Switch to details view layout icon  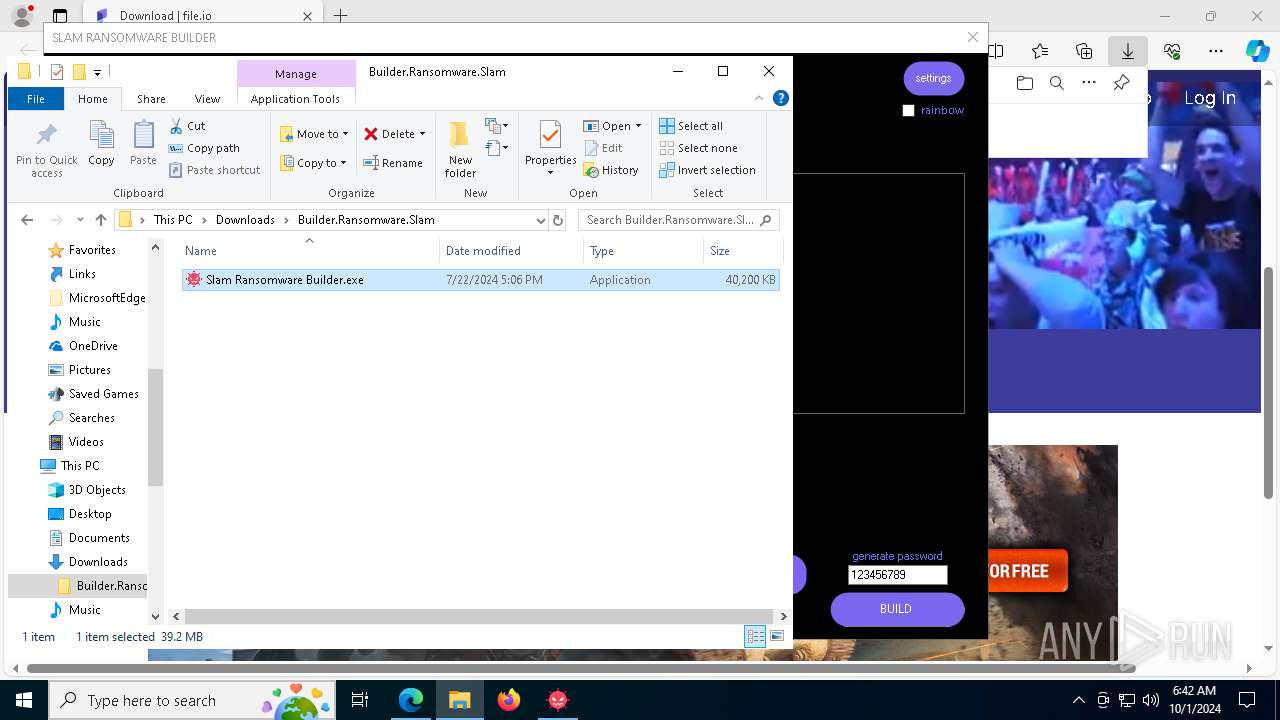coord(756,636)
